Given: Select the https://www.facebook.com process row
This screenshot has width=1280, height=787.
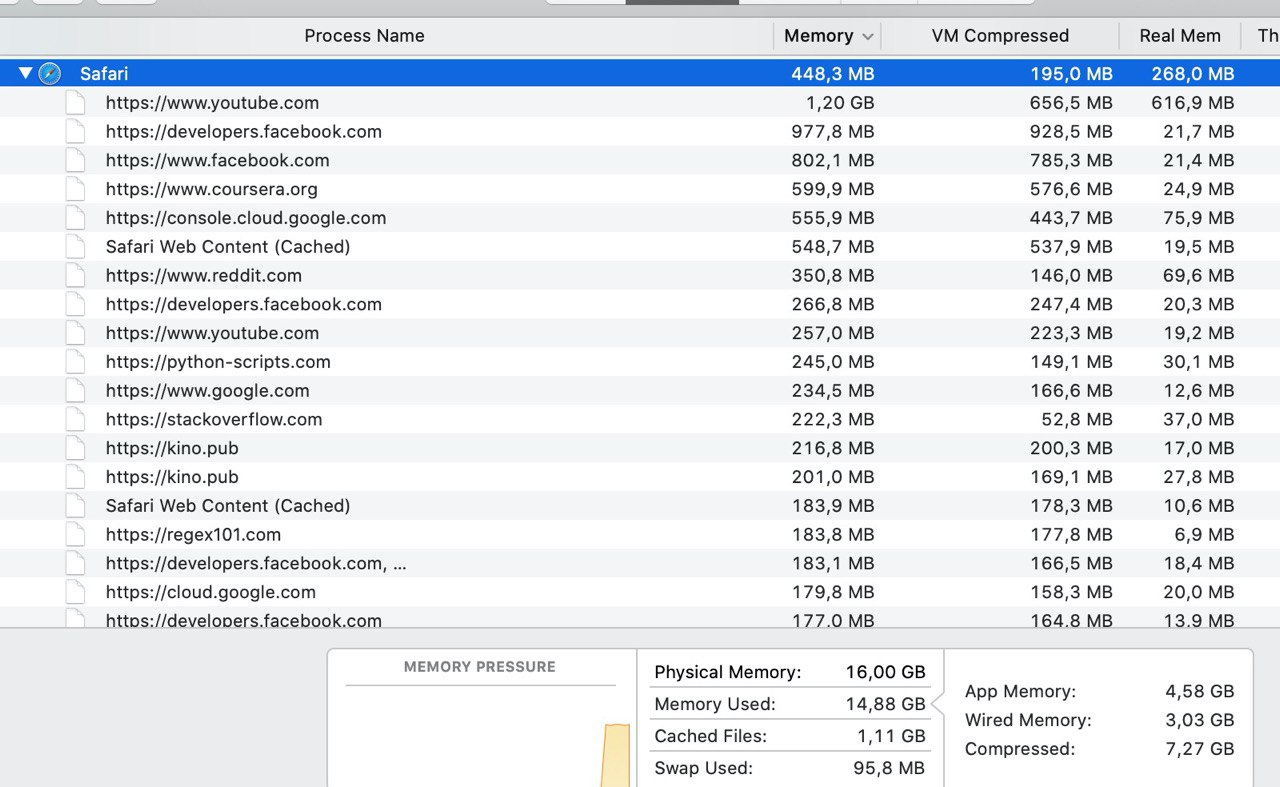Looking at the screenshot, I should (x=640, y=160).
